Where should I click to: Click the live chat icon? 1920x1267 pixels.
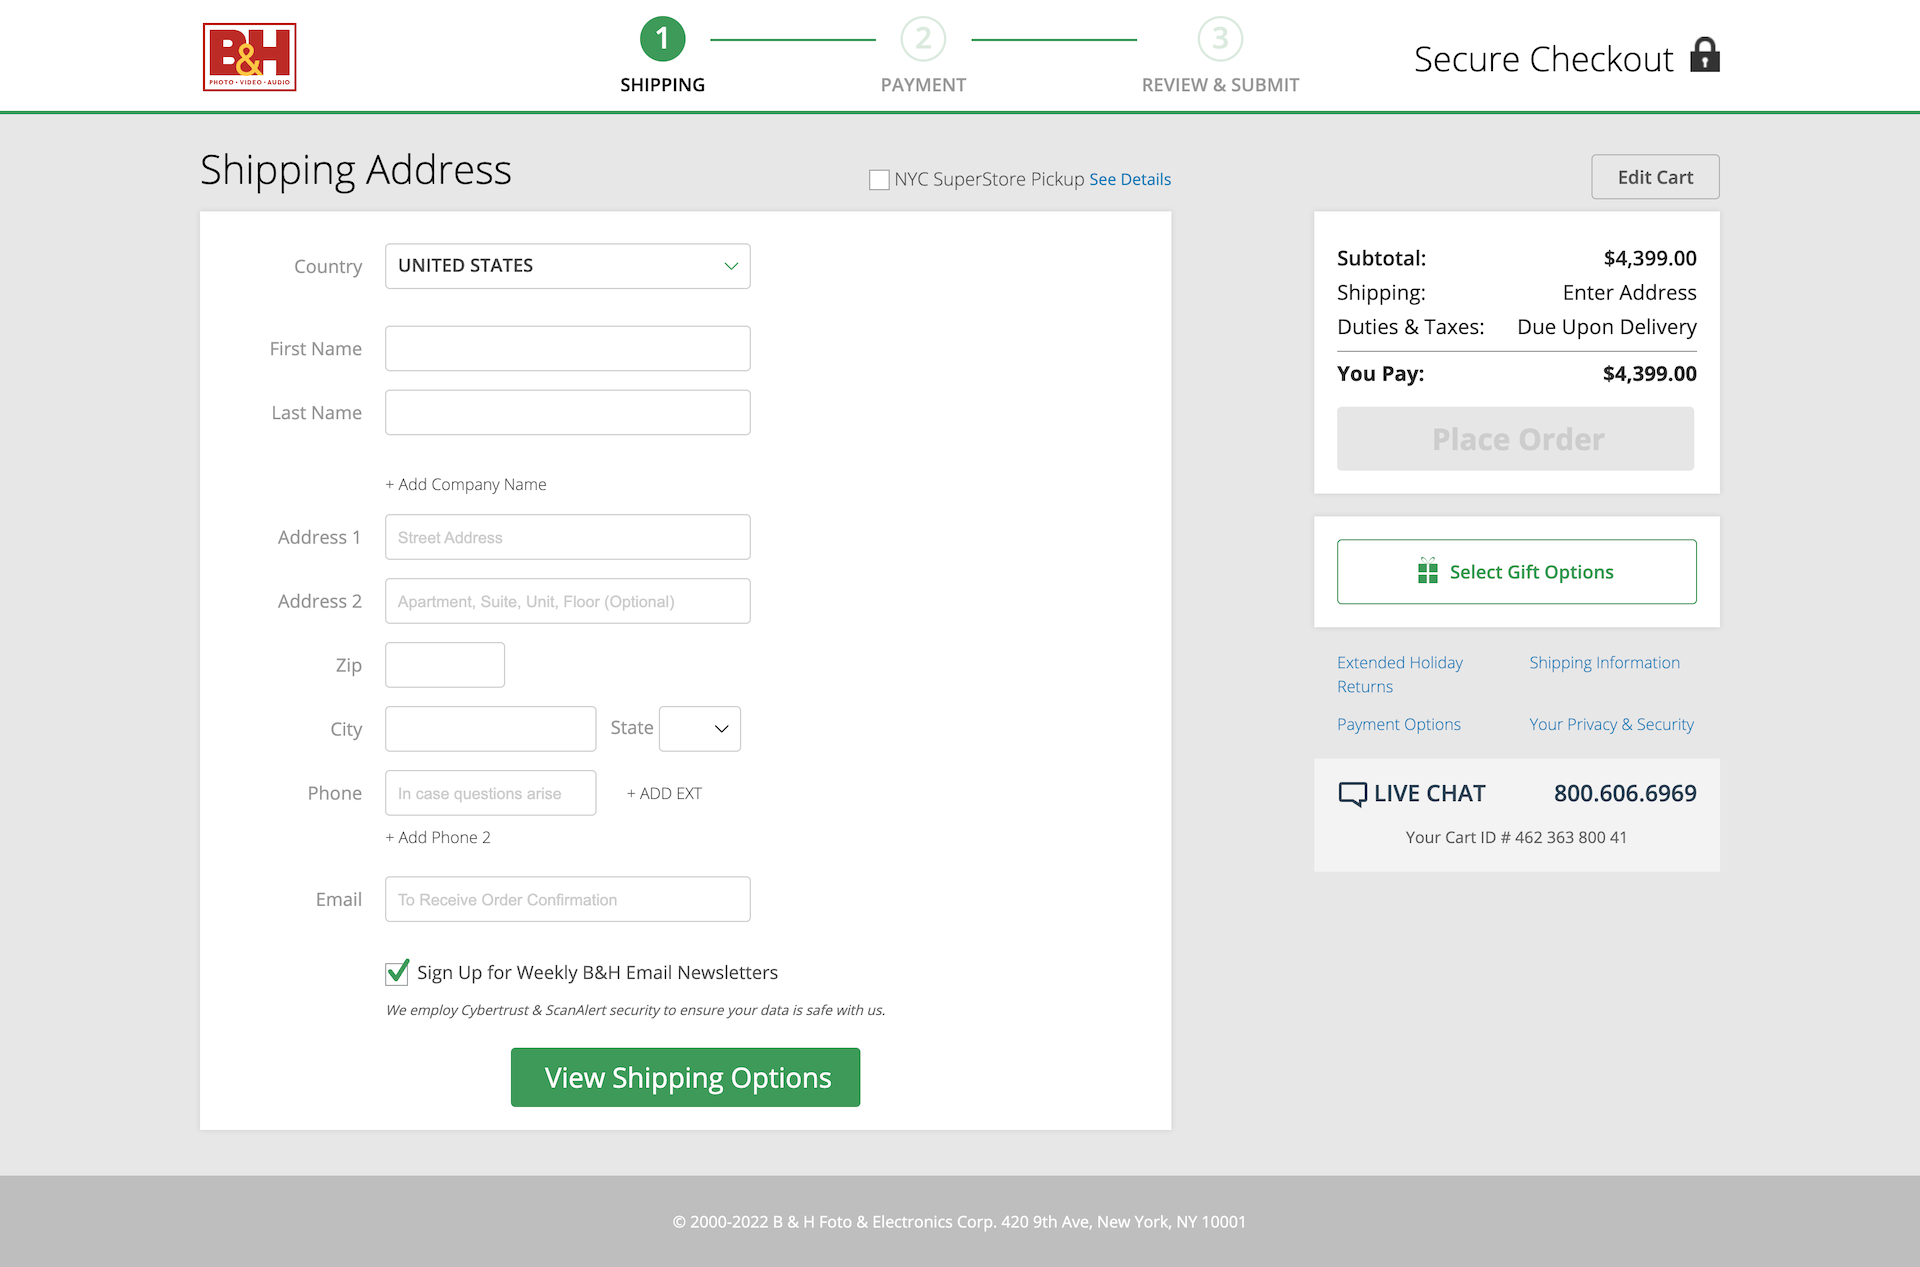1352,793
